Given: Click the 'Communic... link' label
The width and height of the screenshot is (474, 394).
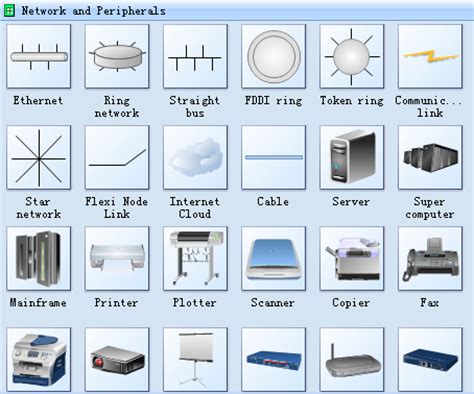Looking at the screenshot, I should 429,107.
